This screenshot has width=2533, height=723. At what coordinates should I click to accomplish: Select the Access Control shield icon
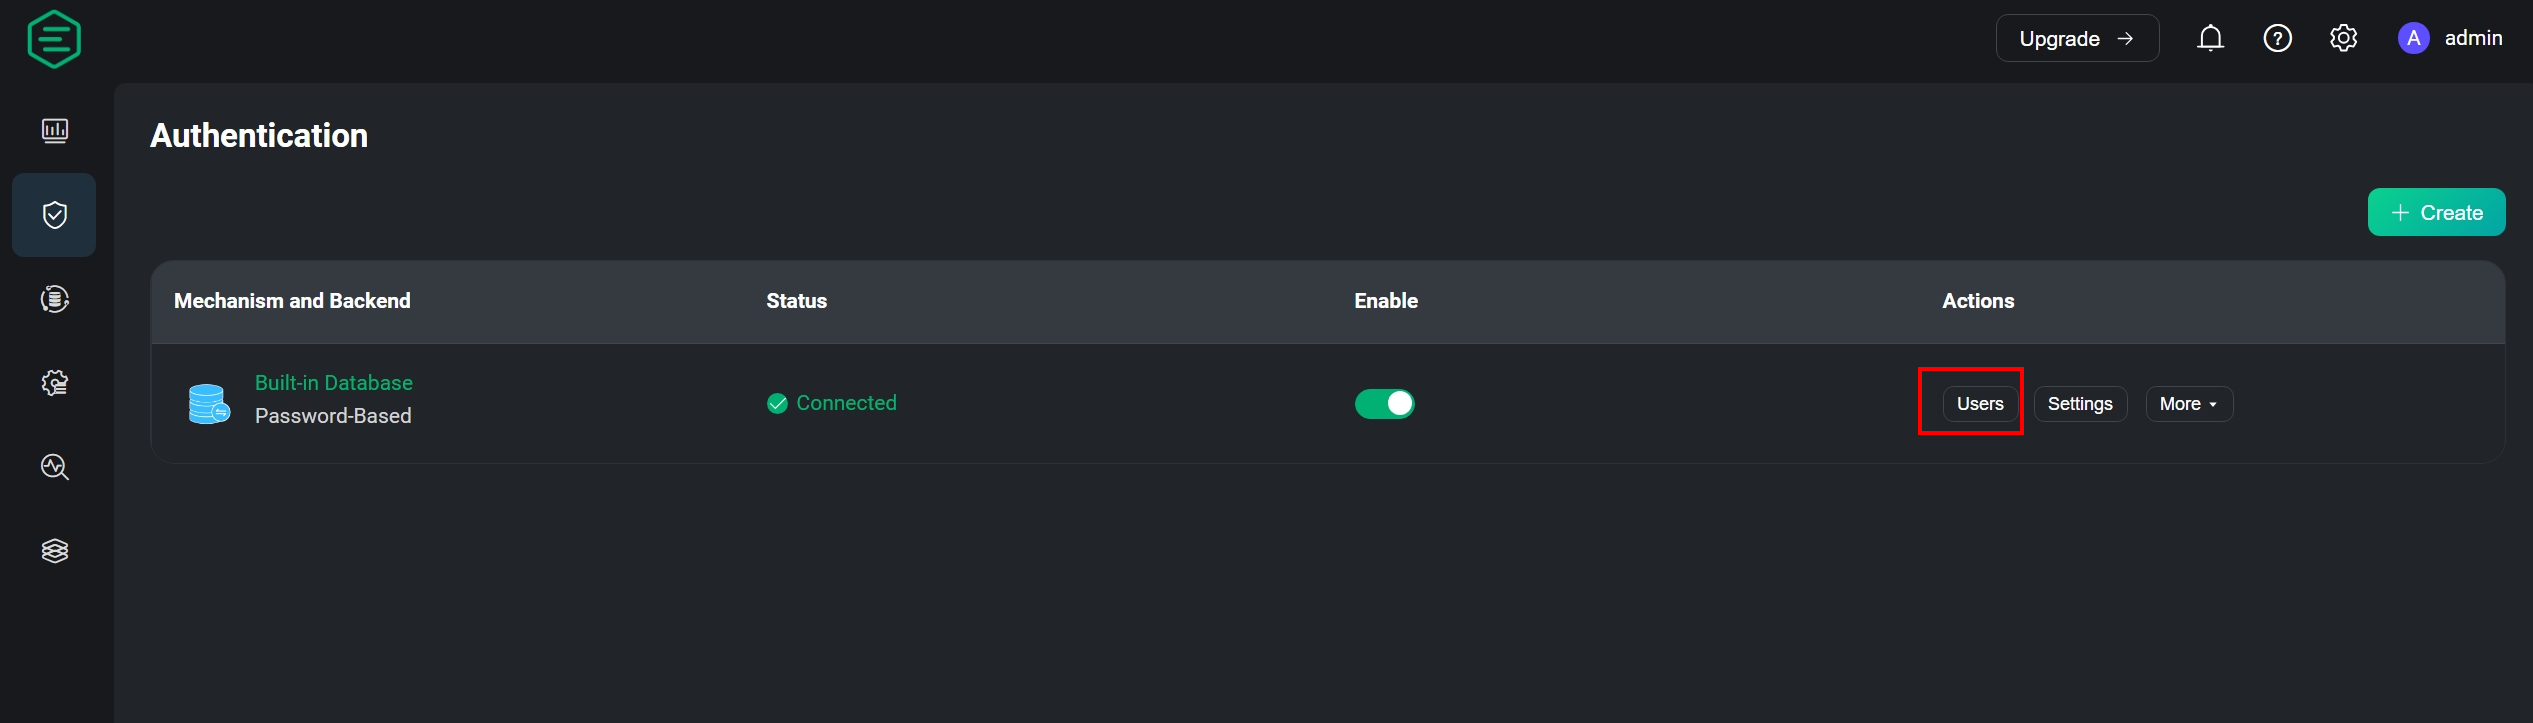click(x=55, y=215)
